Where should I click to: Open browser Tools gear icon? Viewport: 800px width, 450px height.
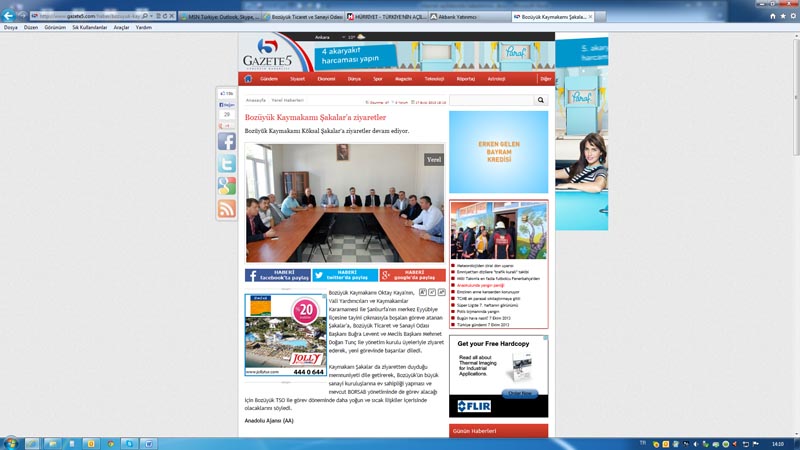793,16
